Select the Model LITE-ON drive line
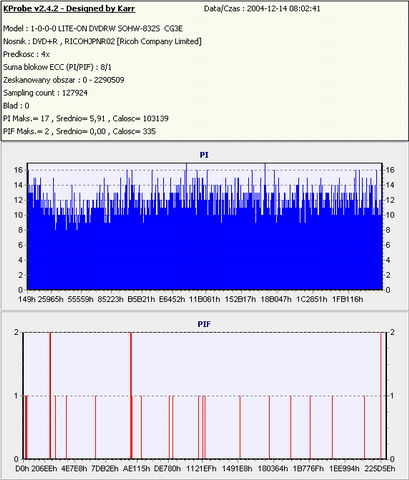This screenshot has height=480, width=409. tap(93, 29)
